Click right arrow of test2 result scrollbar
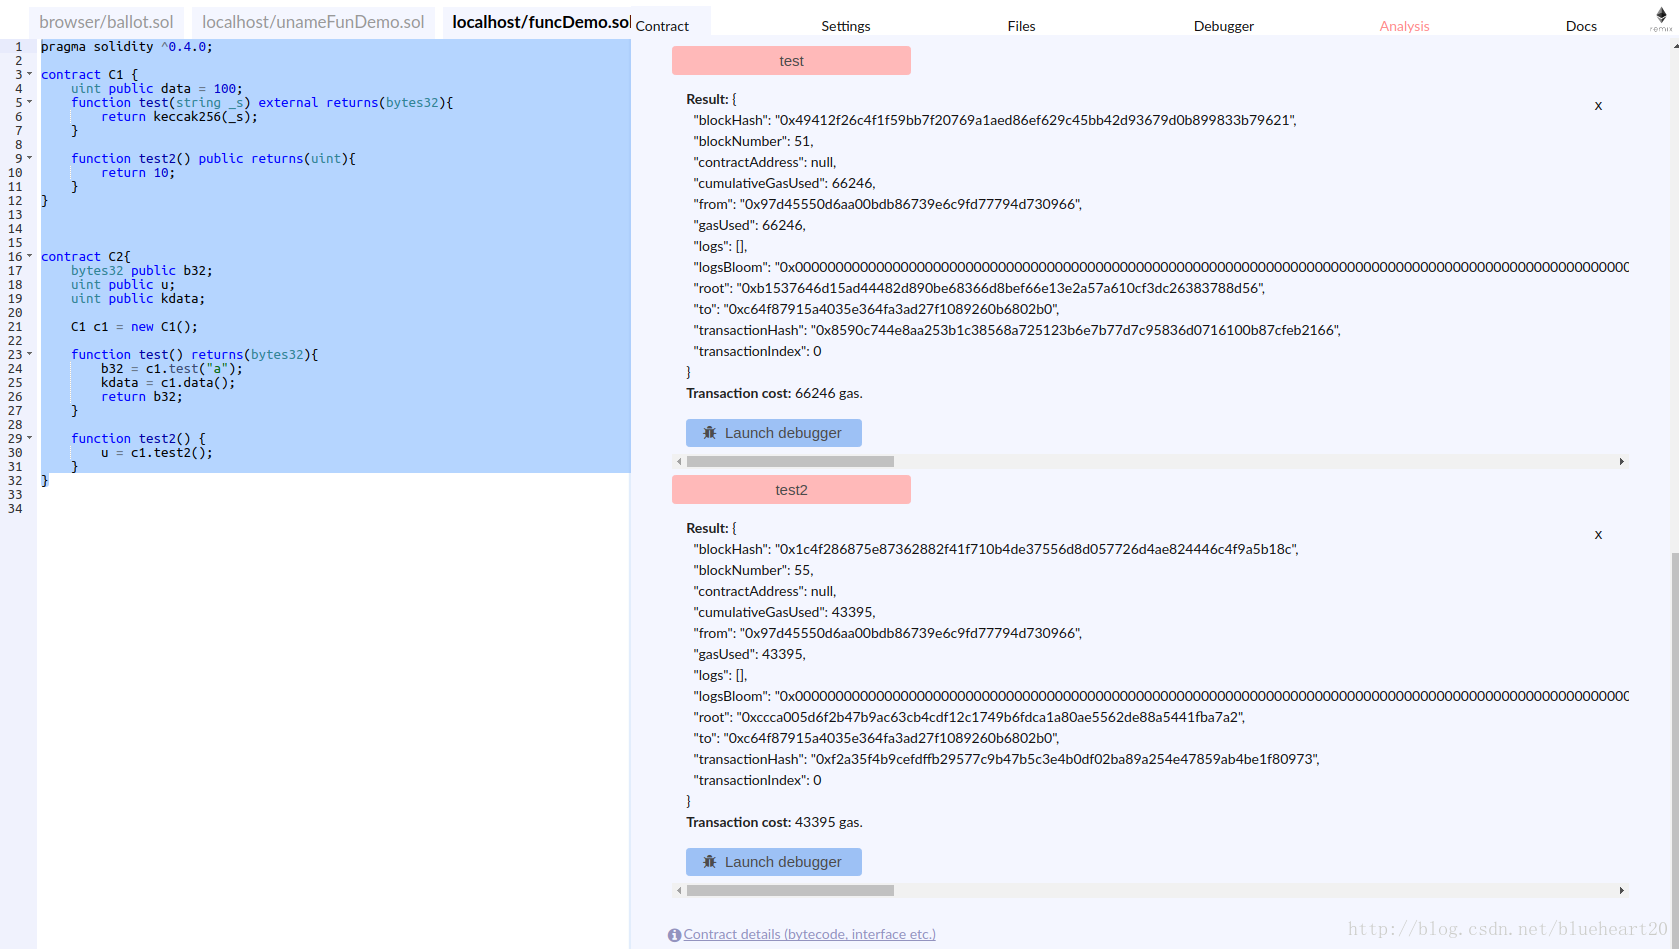The width and height of the screenshot is (1679, 949). coord(1622,891)
